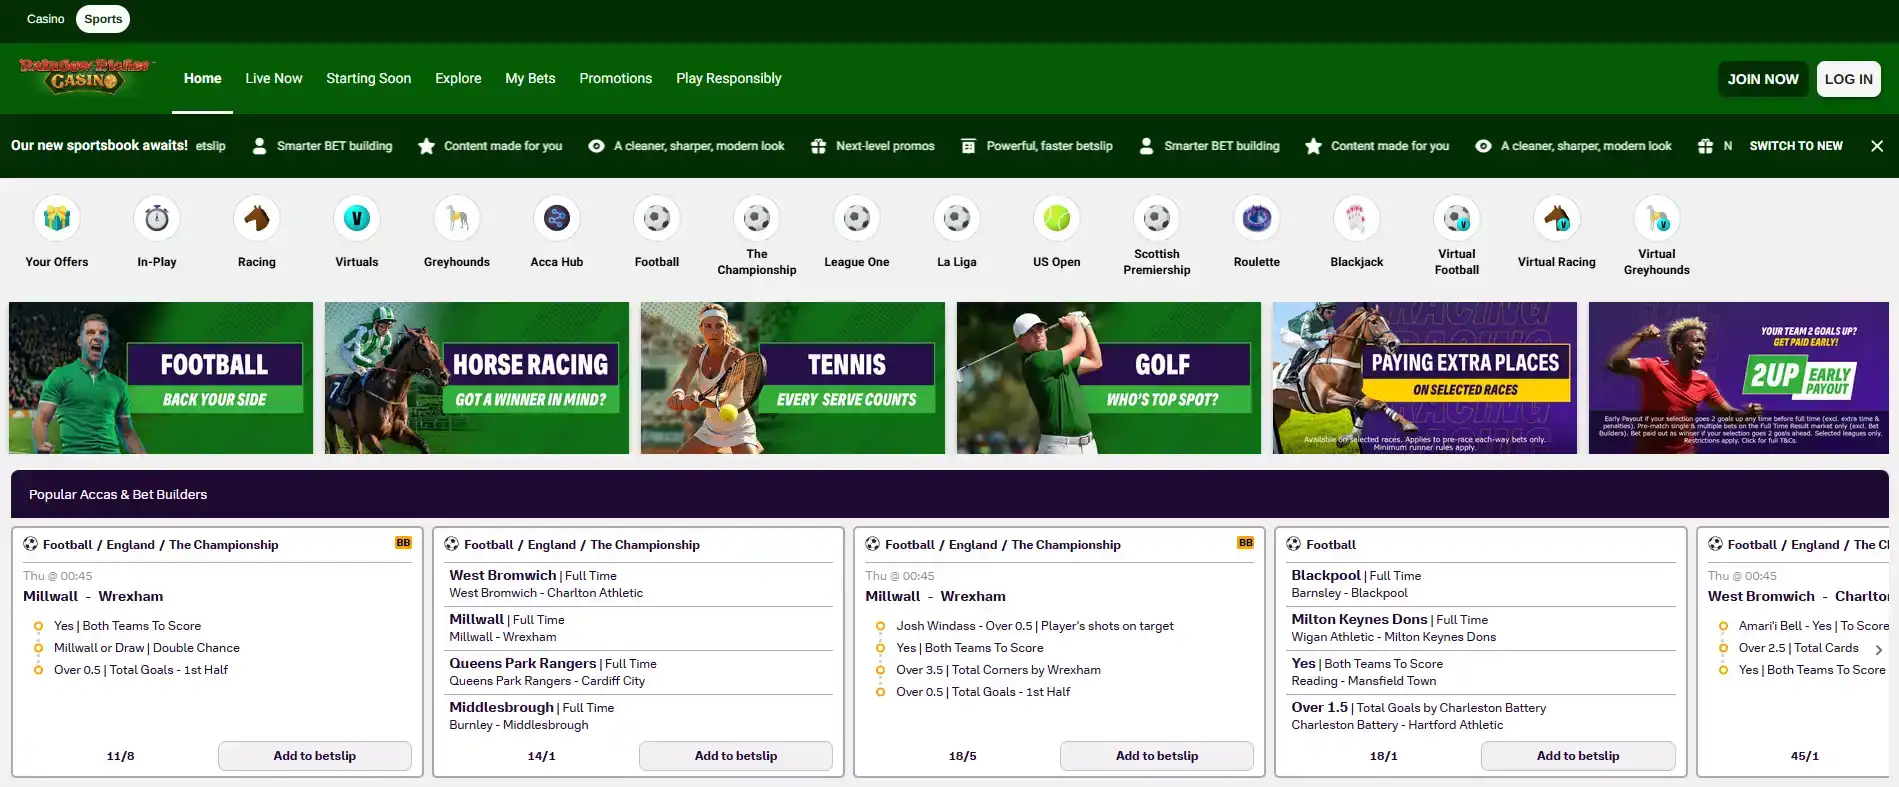The height and width of the screenshot is (787, 1899).
Task: Select the Roulette icon
Action: pos(1257,218)
